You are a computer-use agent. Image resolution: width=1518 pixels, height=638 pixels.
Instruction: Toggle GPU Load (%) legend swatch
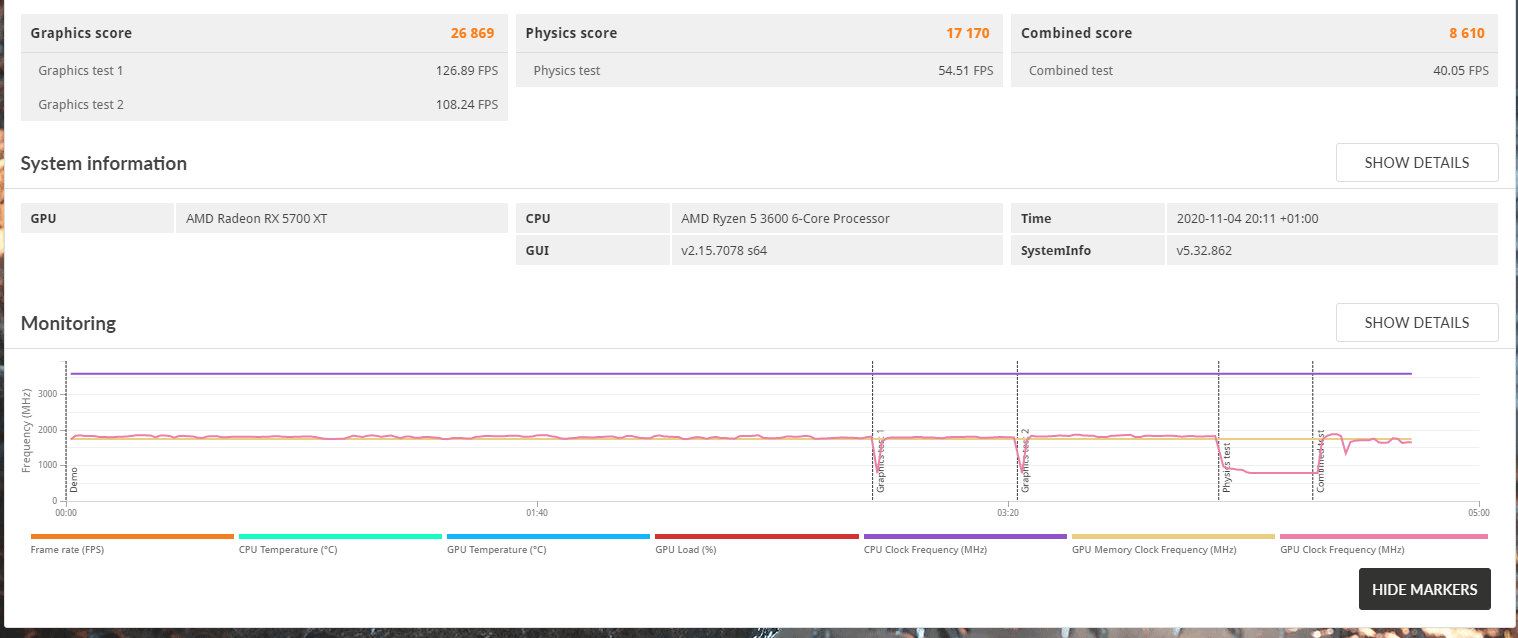(x=757, y=536)
